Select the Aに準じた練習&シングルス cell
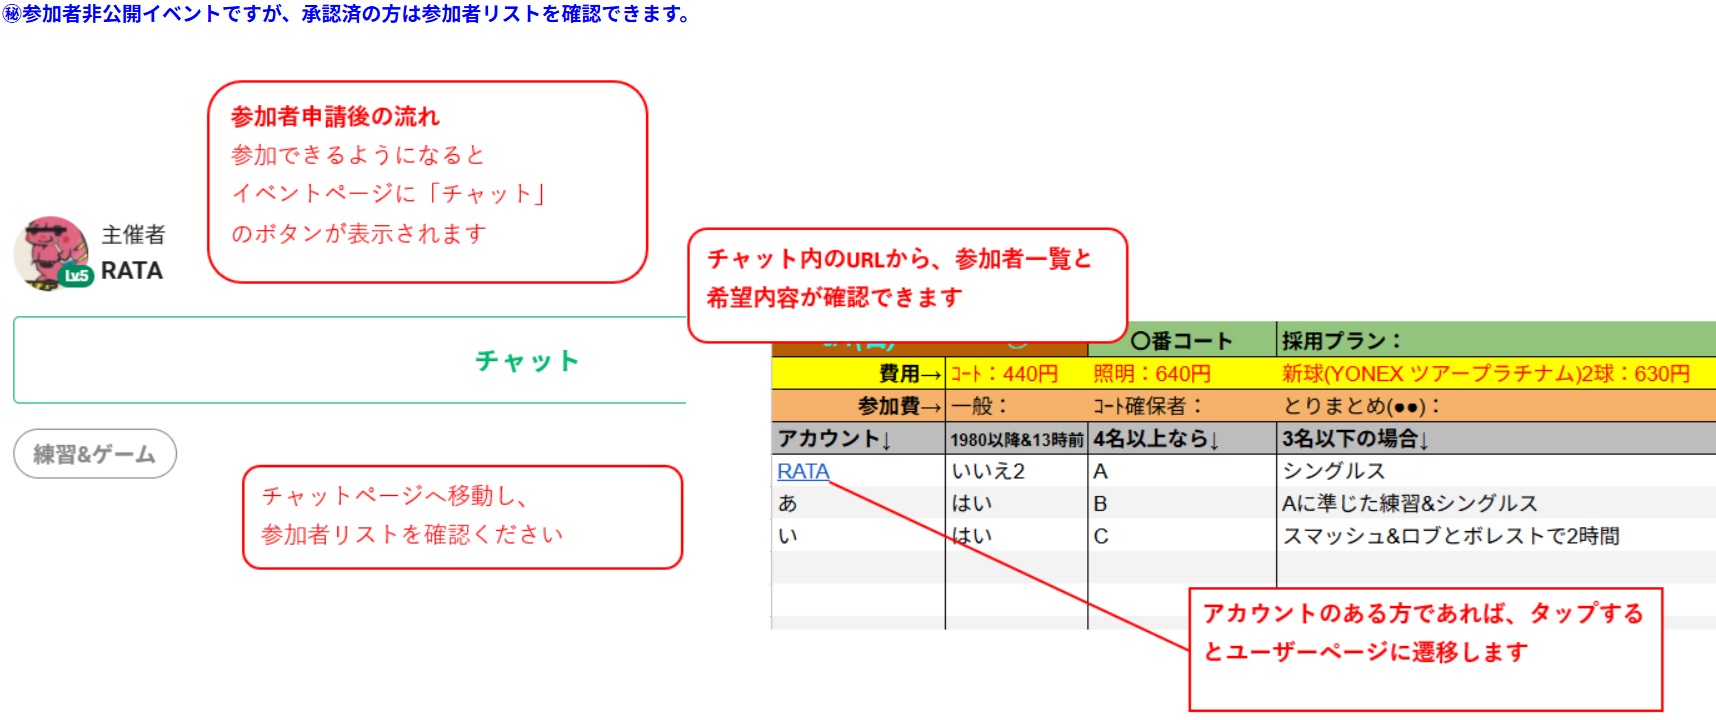Screen dimensions: 1716x720 (1410, 503)
